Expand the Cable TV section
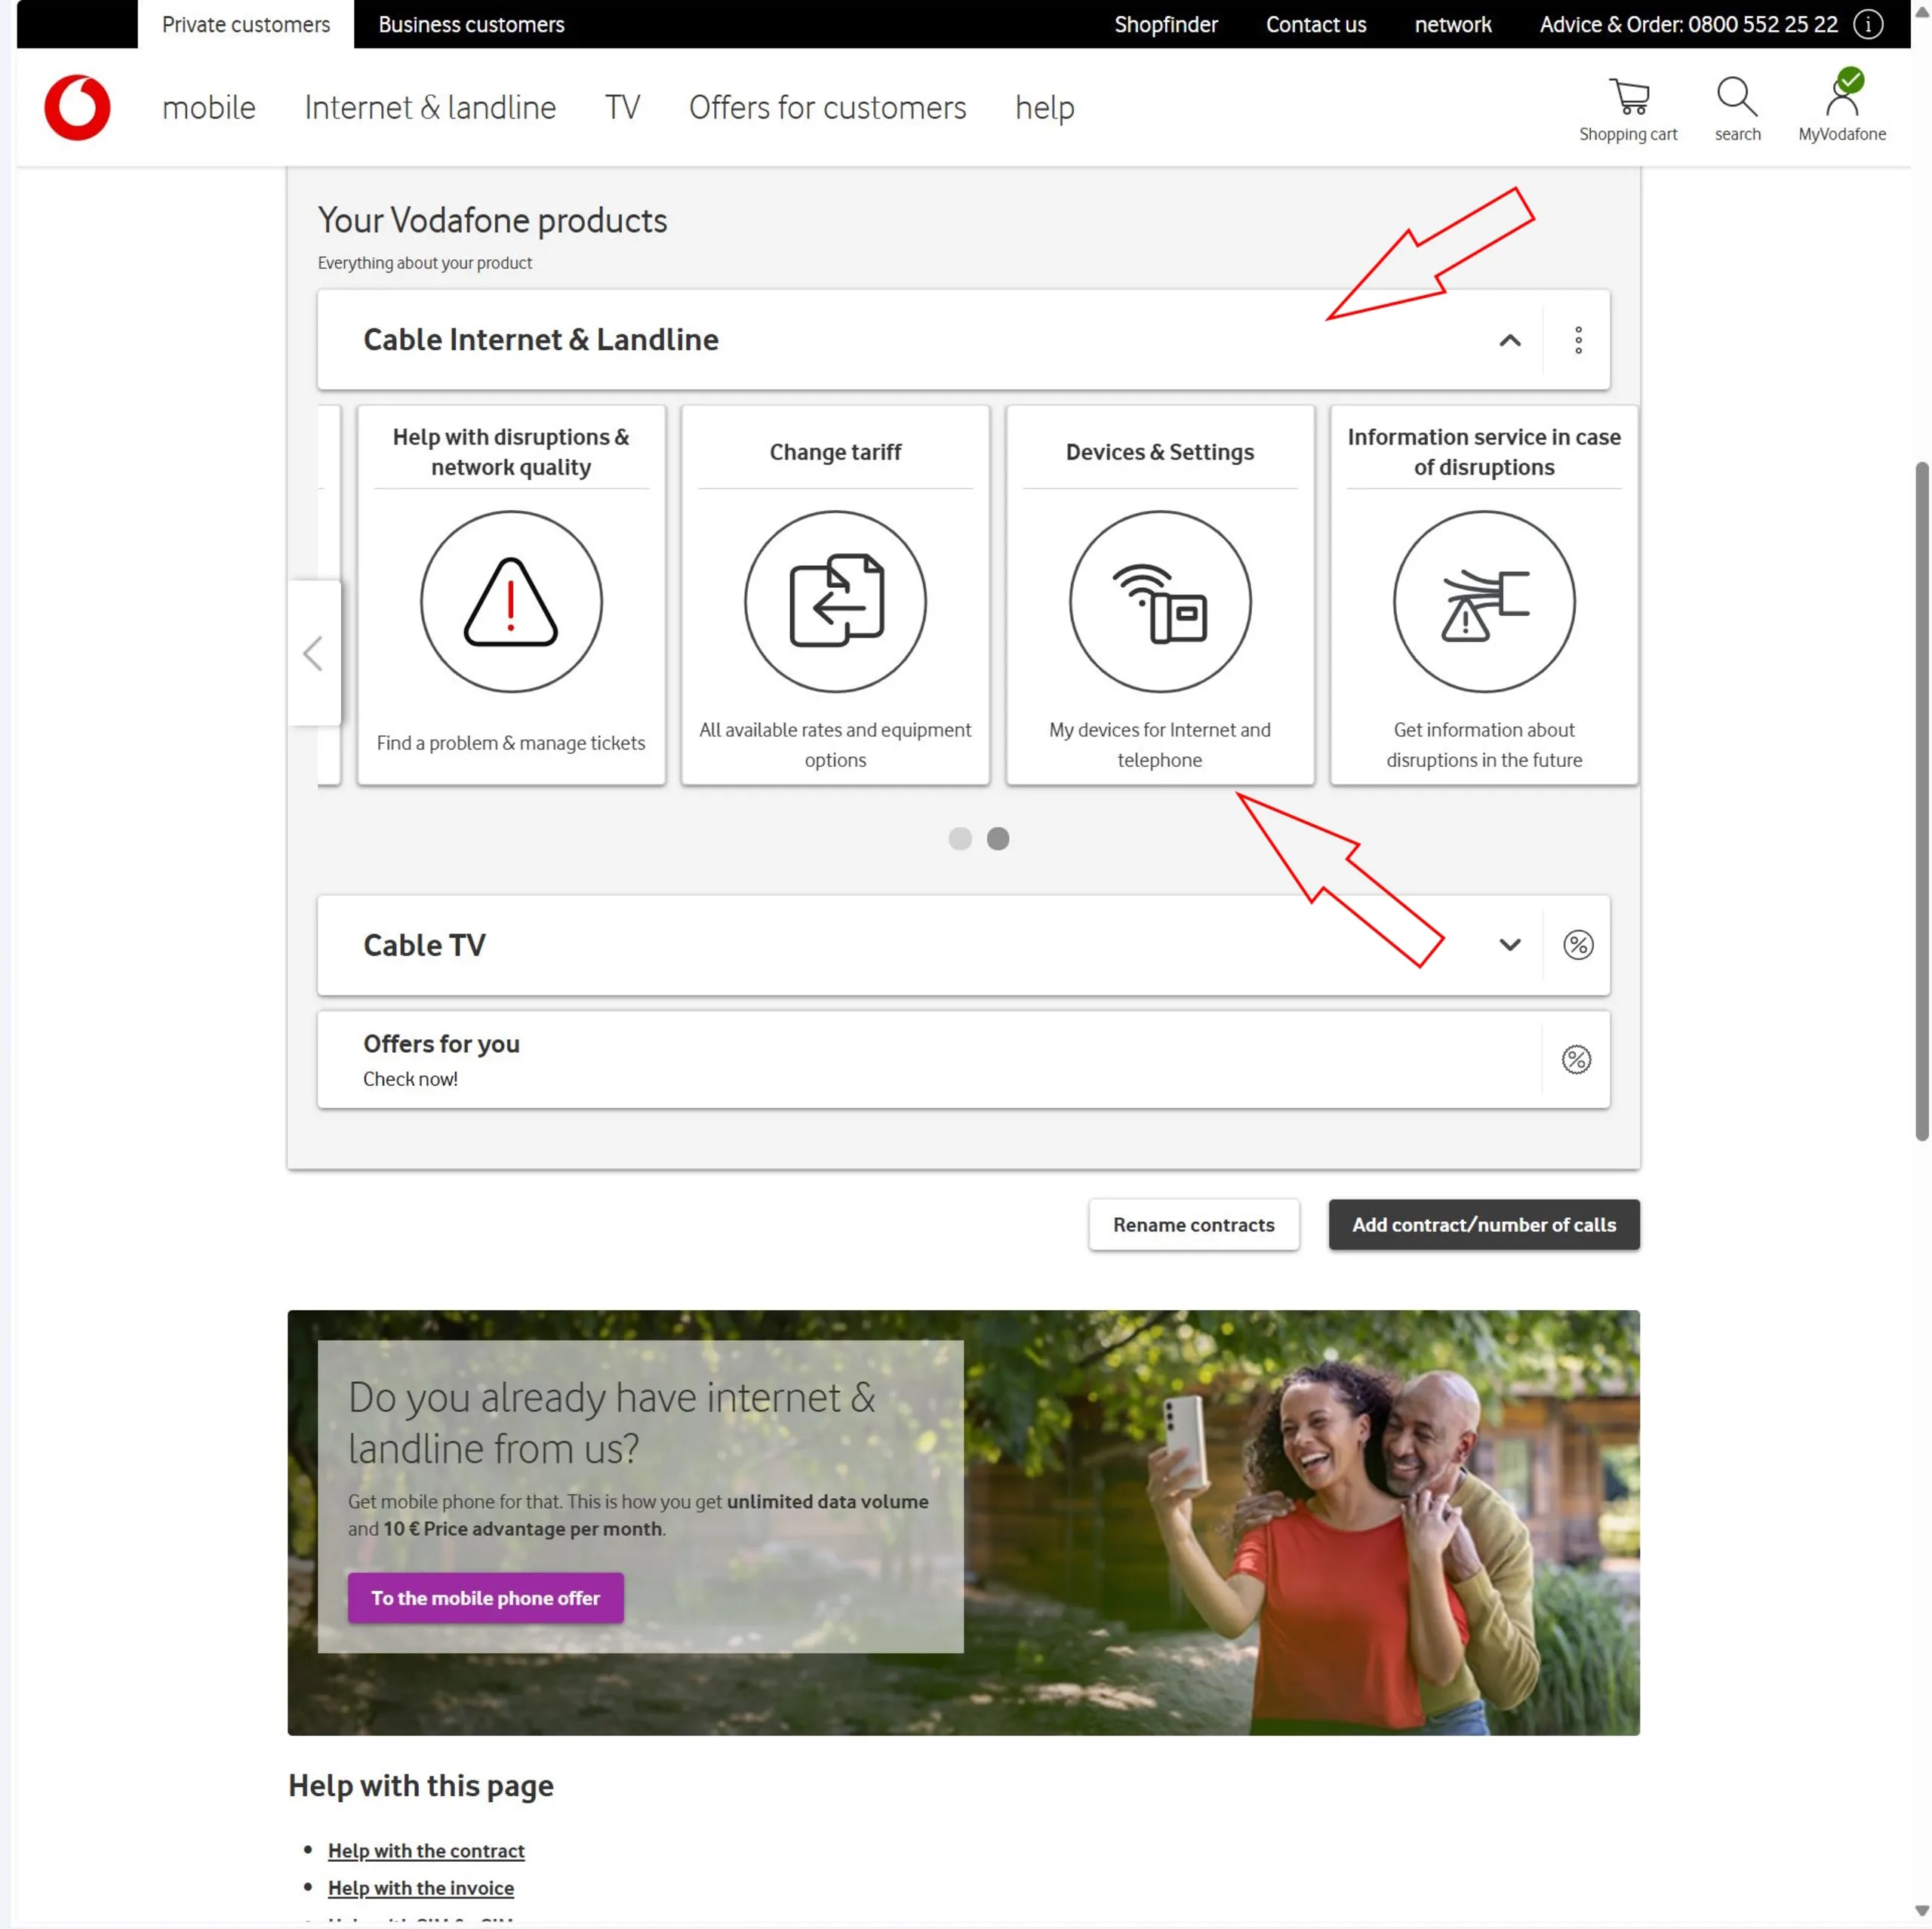The image size is (1932, 1929). [x=1509, y=945]
